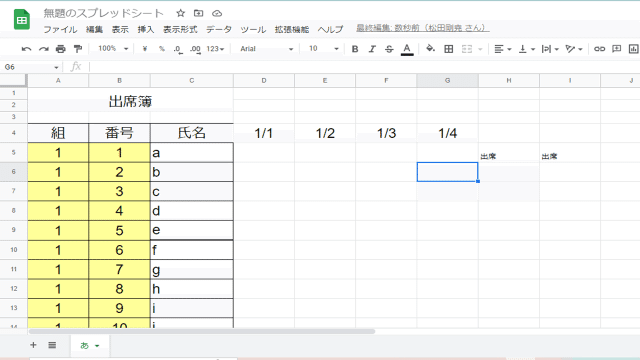The width and height of the screenshot is (640, 360).
Task: Click the horizontal scrollbar
Action: (202, 331)
